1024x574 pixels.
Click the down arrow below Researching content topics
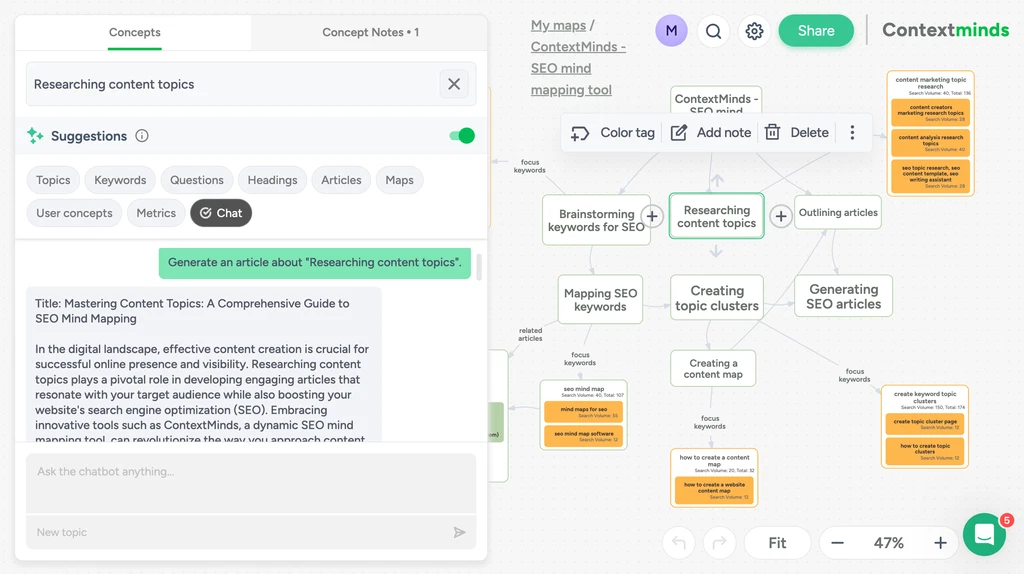click(716, 251)
